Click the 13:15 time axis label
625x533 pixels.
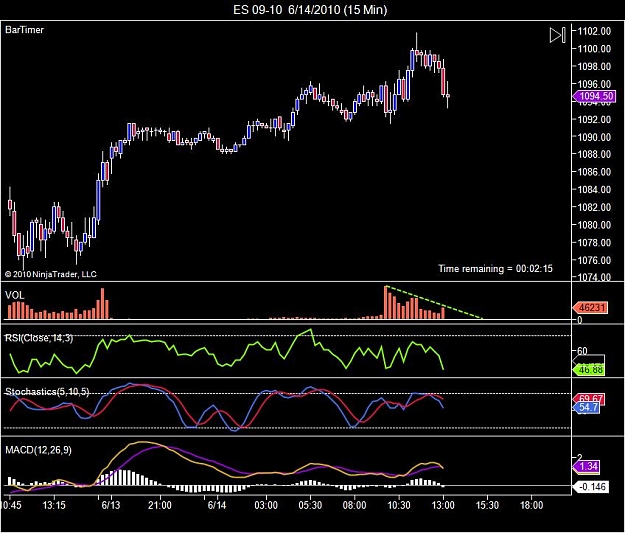(54, 505)
